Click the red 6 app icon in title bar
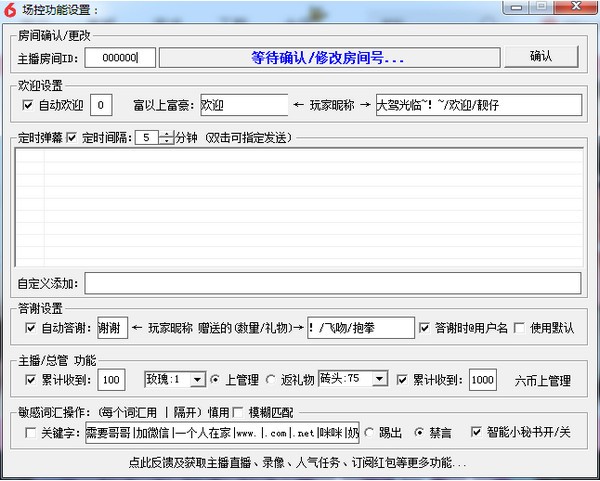Viewport: 600px width, 481px height. 9,10
